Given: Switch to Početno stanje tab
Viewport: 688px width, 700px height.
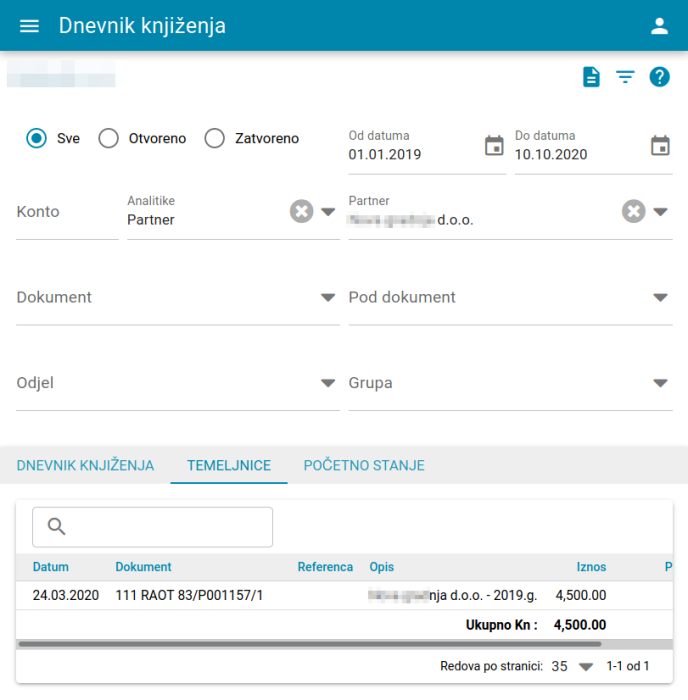Looking at the screenshot, I should [x=364, y=466].
